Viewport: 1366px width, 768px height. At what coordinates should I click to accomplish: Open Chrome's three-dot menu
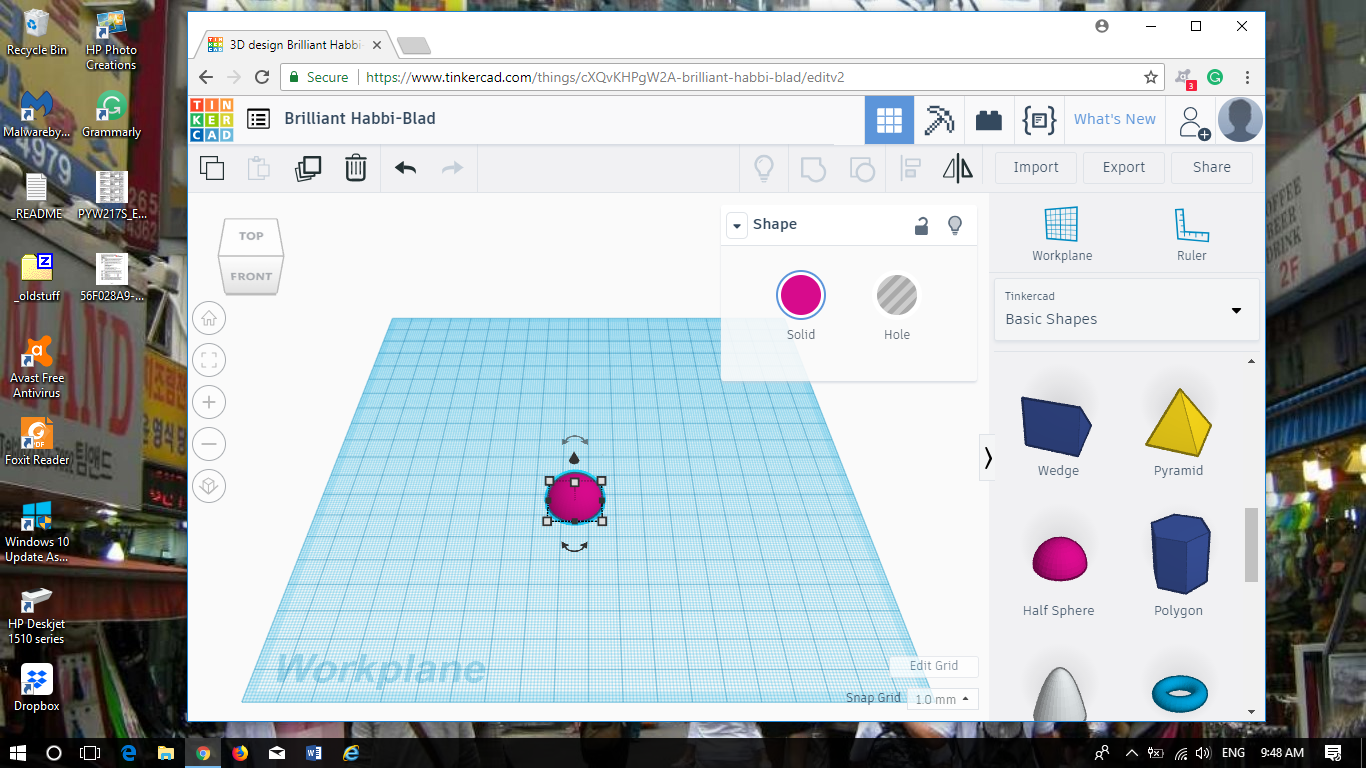1247,77
